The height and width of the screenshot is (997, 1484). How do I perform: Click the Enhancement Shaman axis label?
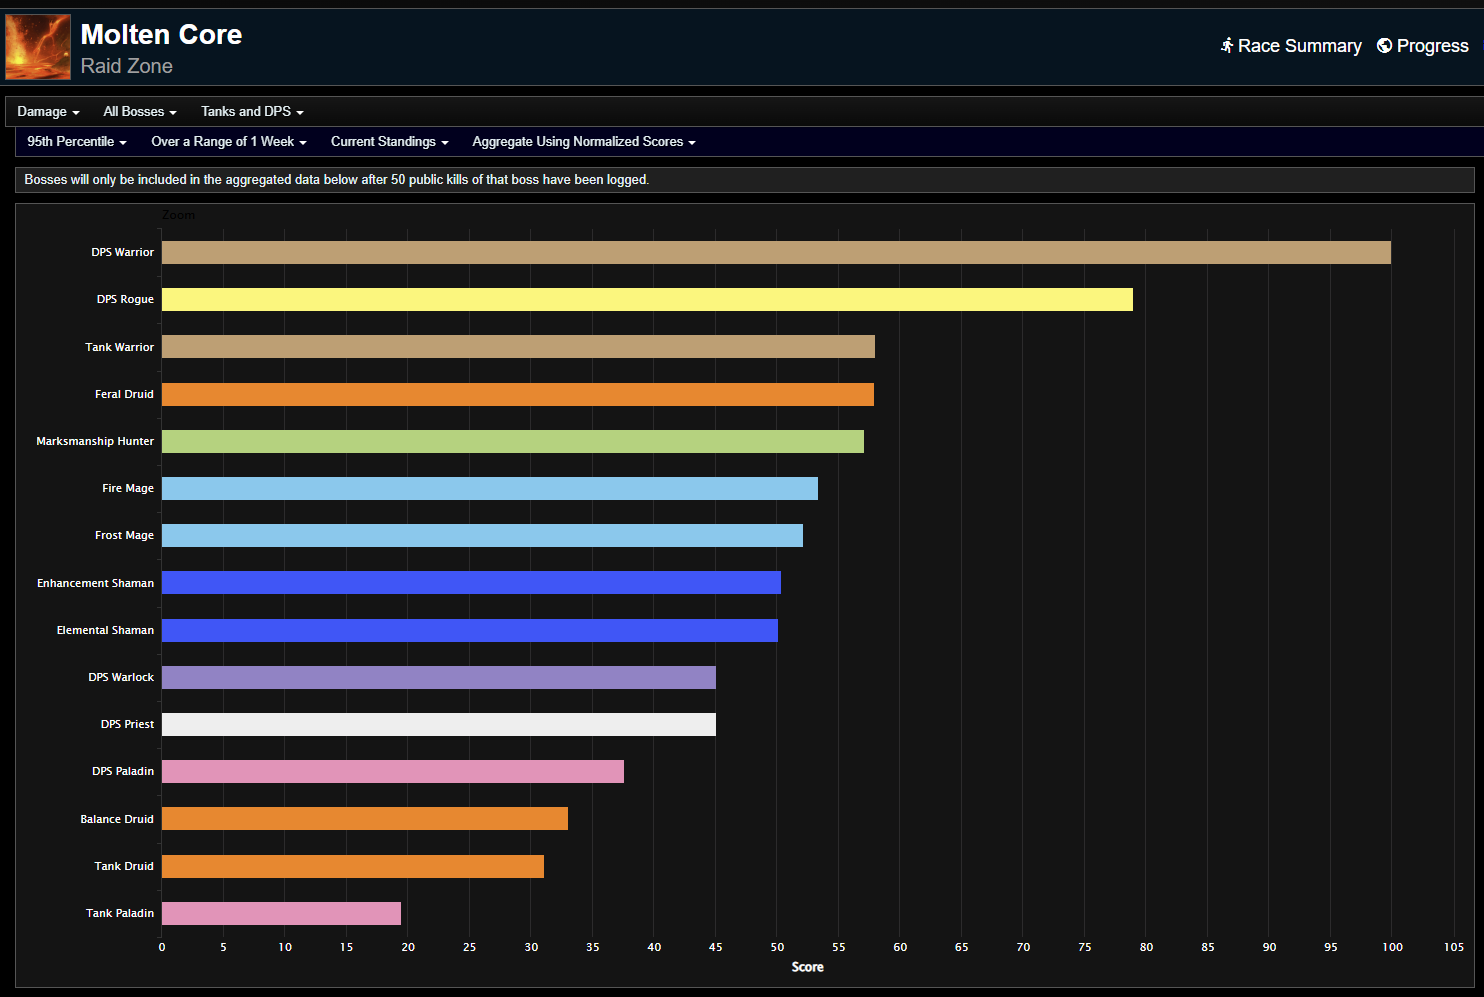pyautogui.click(x=95, y=582)
